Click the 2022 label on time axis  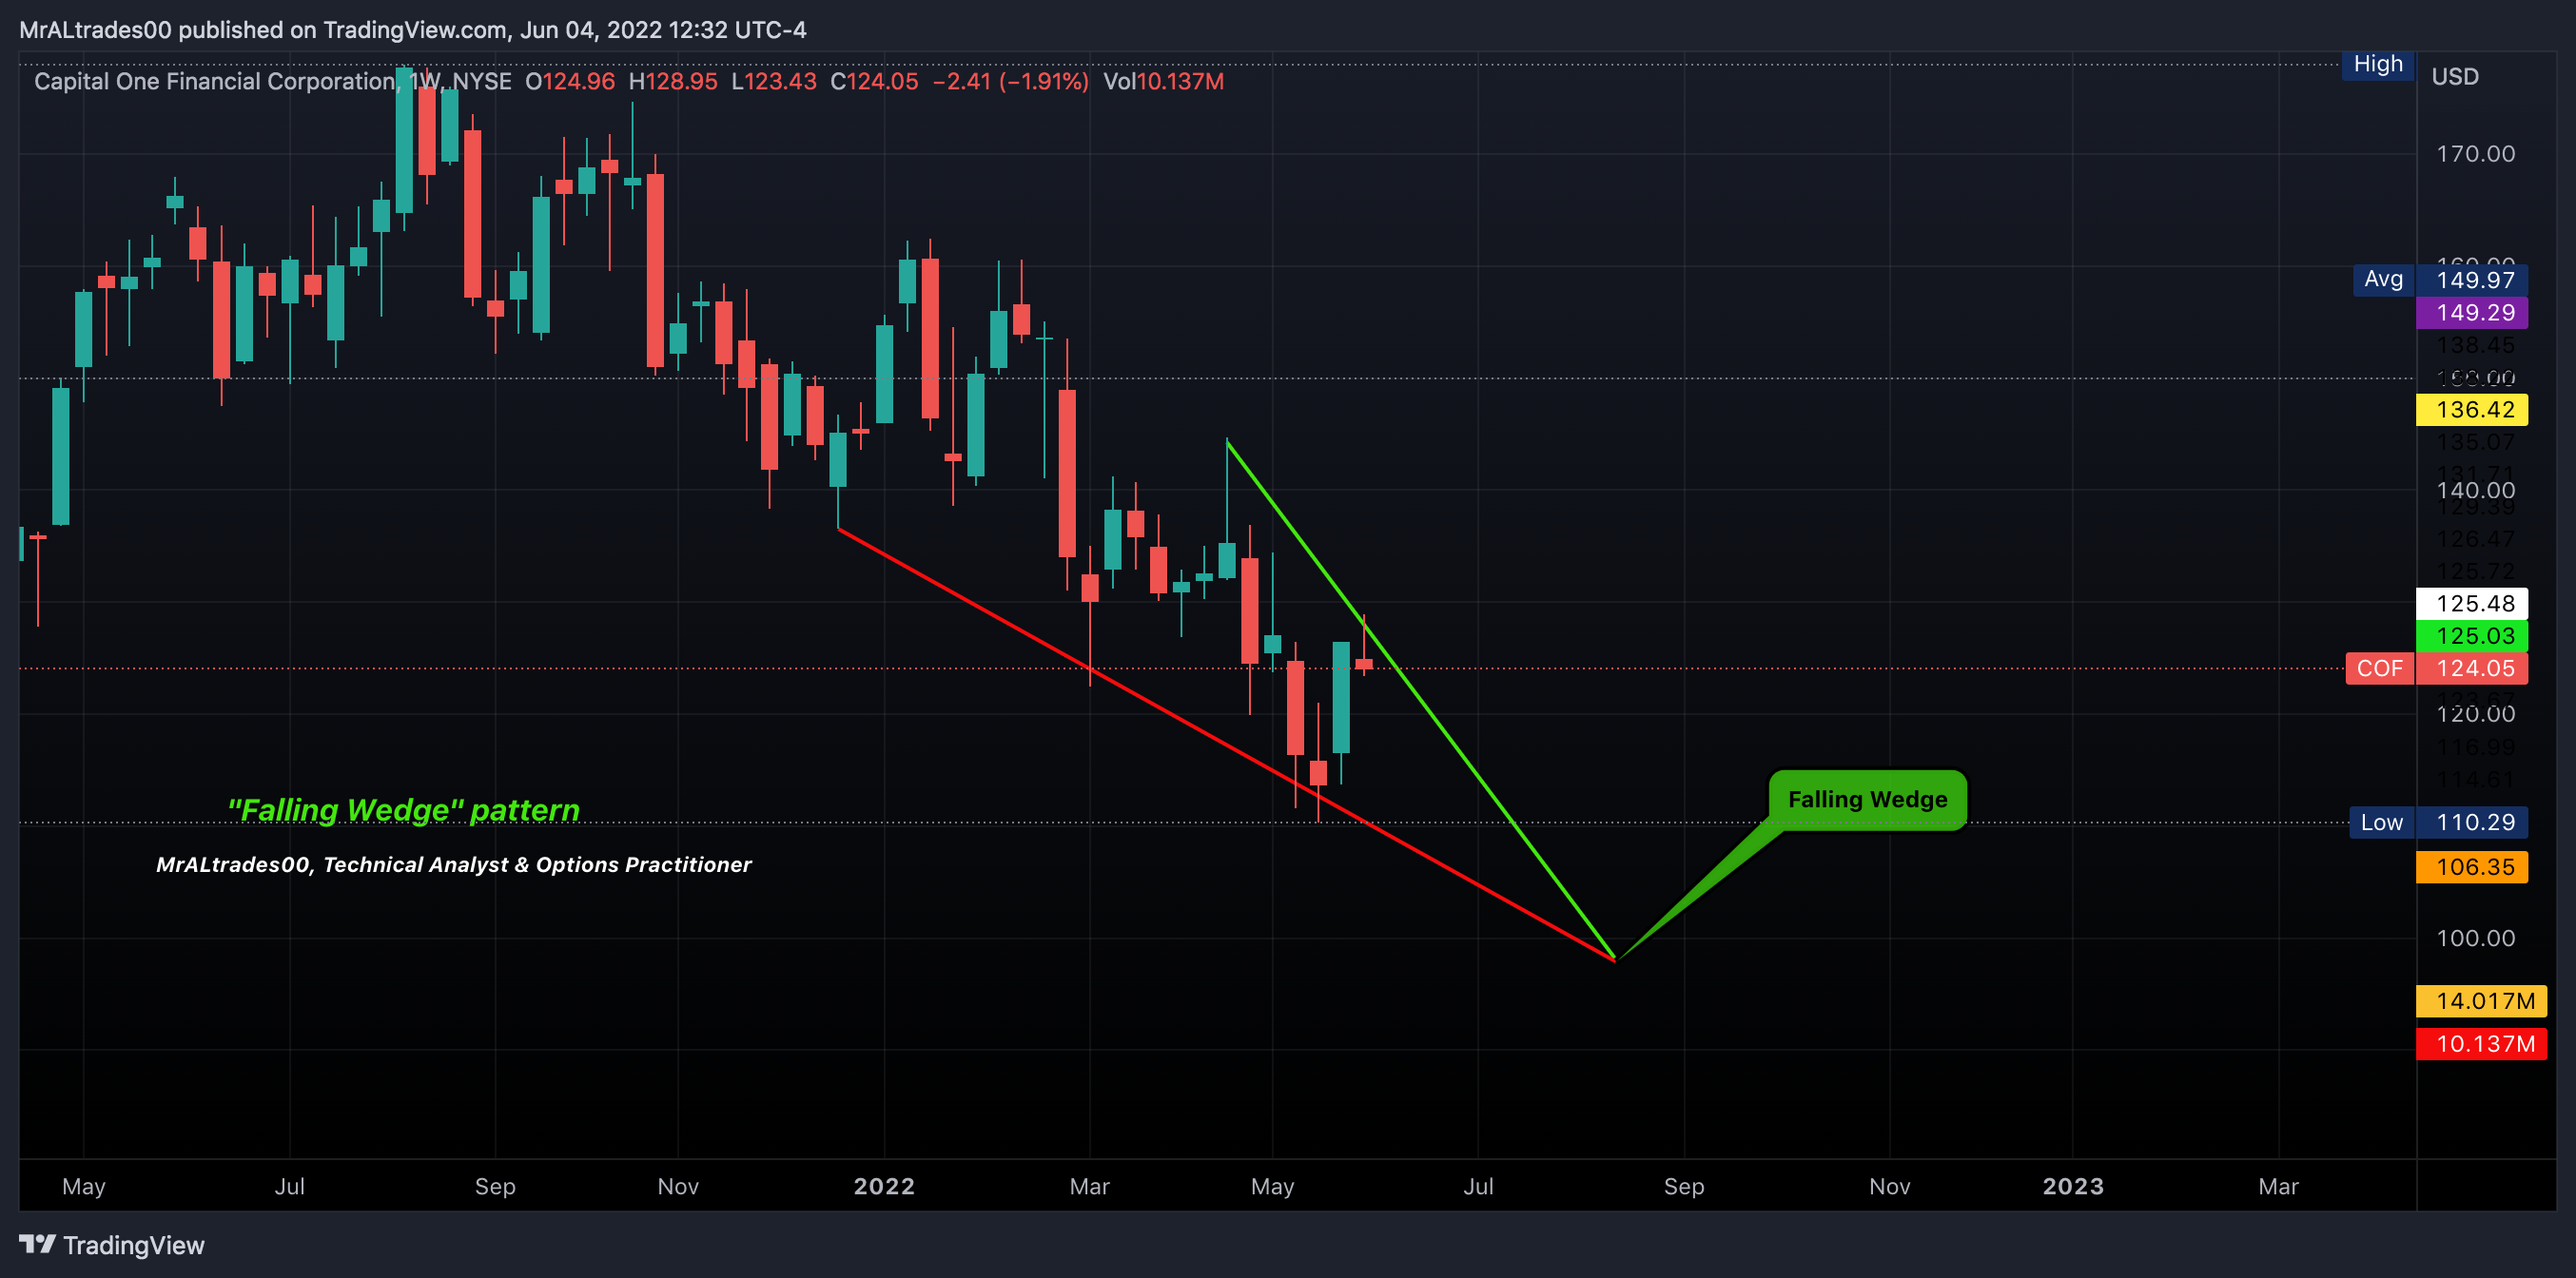(884, 1186)
